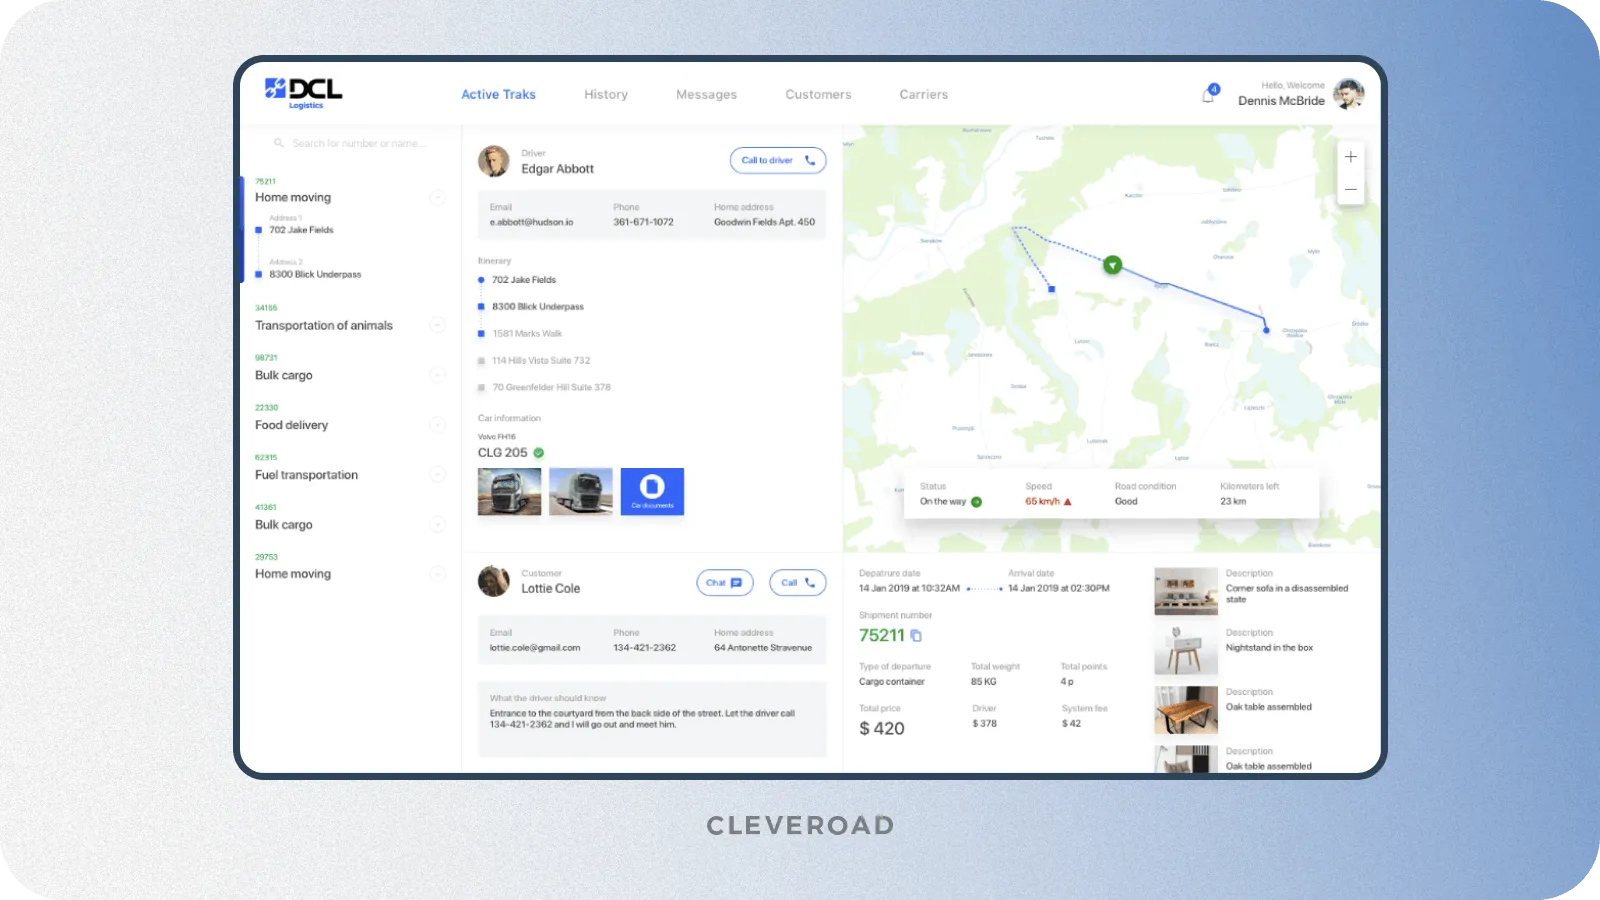Zoom in on the map

click(1351, 157)
